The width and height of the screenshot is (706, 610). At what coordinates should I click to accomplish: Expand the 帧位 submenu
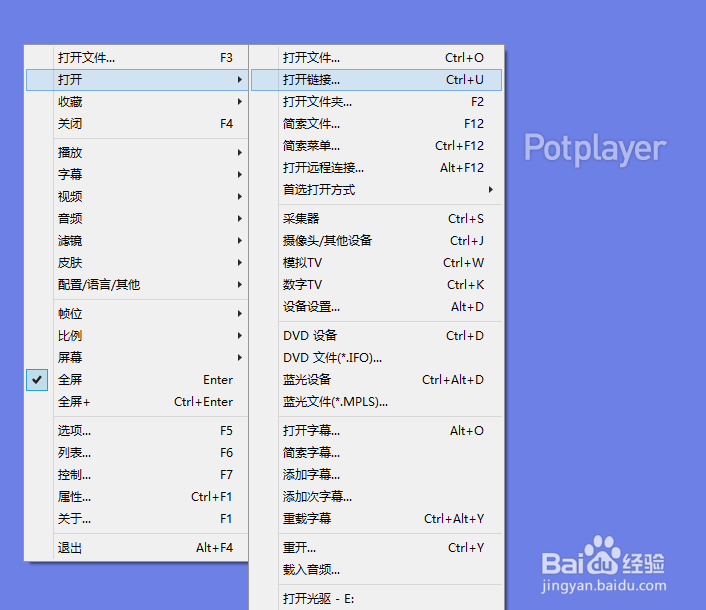[x=137, y=314]
